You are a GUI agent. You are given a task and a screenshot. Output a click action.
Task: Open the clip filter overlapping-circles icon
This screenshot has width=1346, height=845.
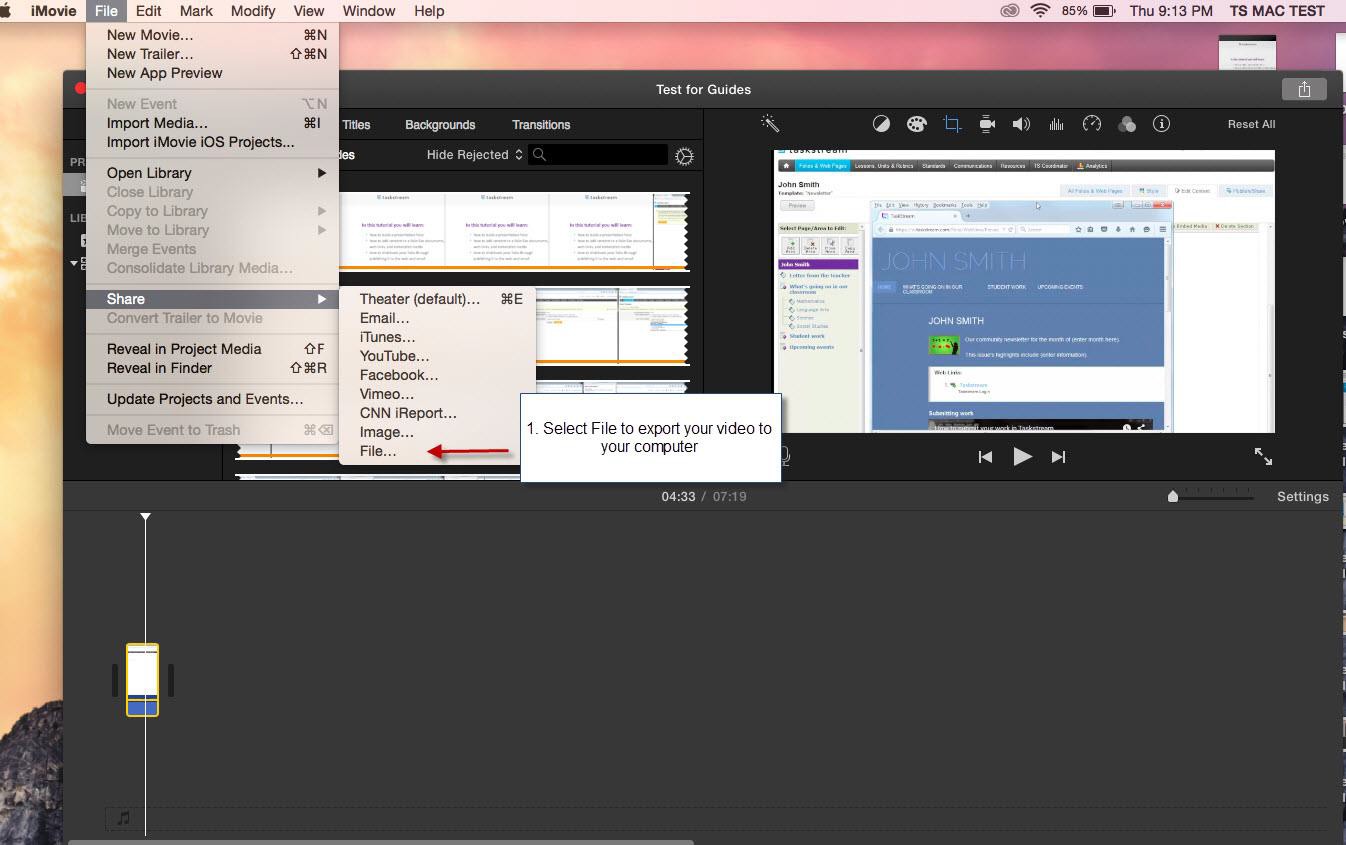1127,124
